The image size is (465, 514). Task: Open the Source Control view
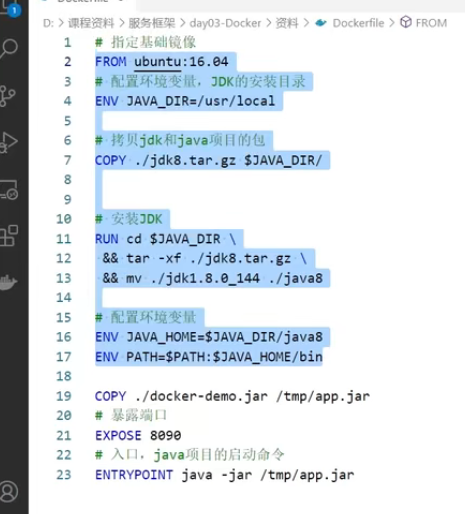click(x=7, y=96)
